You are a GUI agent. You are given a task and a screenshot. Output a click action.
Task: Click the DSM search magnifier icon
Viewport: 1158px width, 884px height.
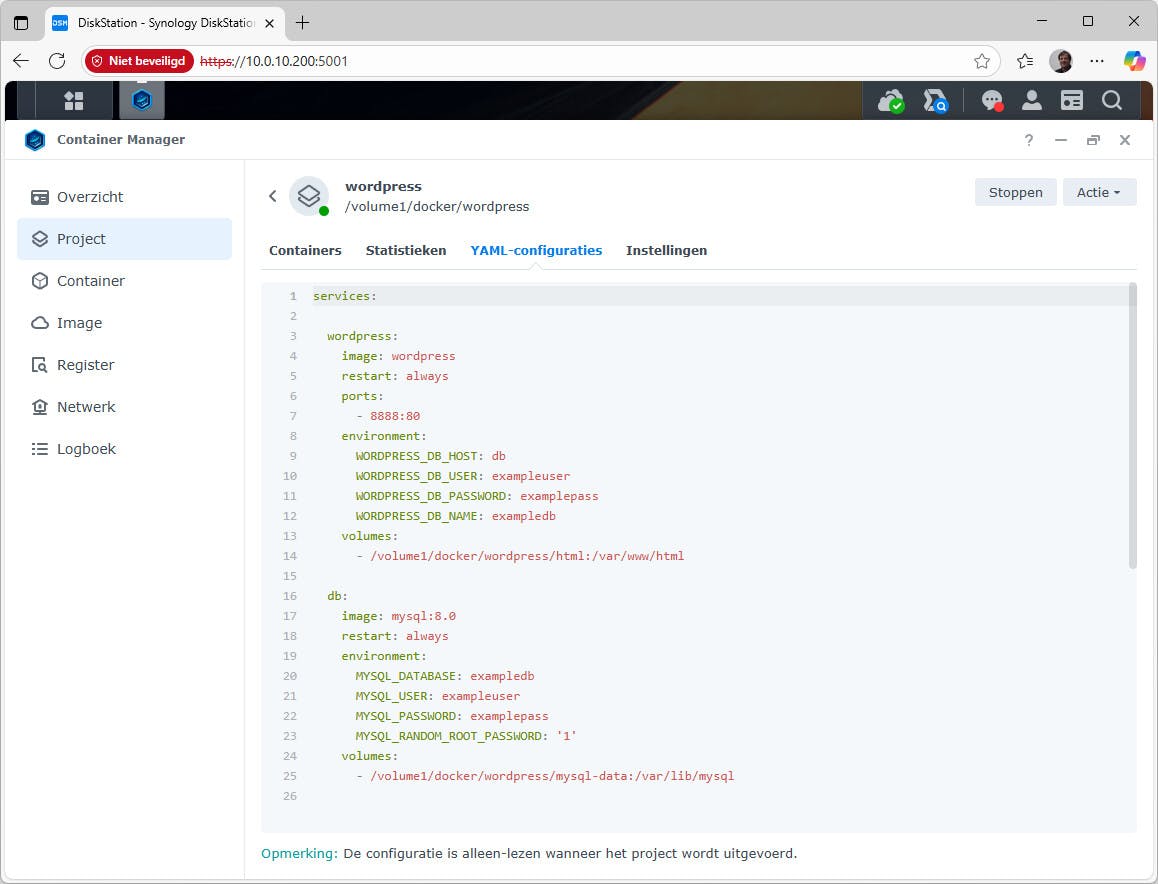tap(1111, 100)
